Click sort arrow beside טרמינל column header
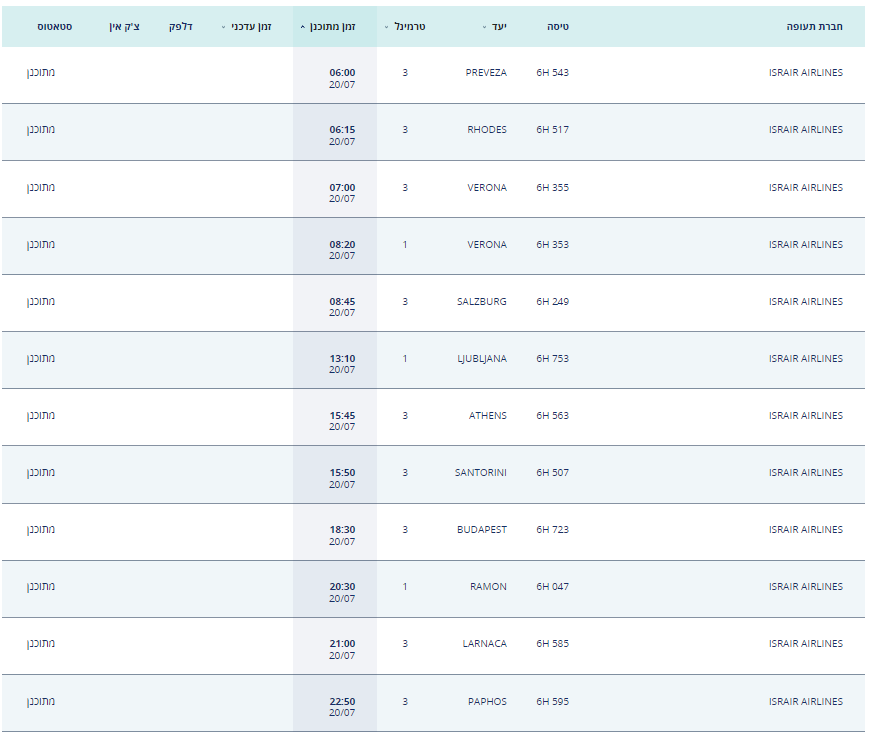Viewport: 883px width, 736px height. click(386, 27)
